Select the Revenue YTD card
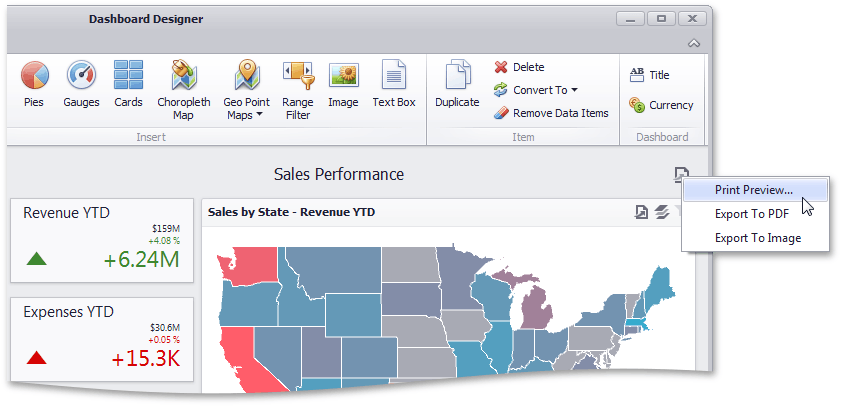The width and height of the screenshot is (843, 409). 102,240
